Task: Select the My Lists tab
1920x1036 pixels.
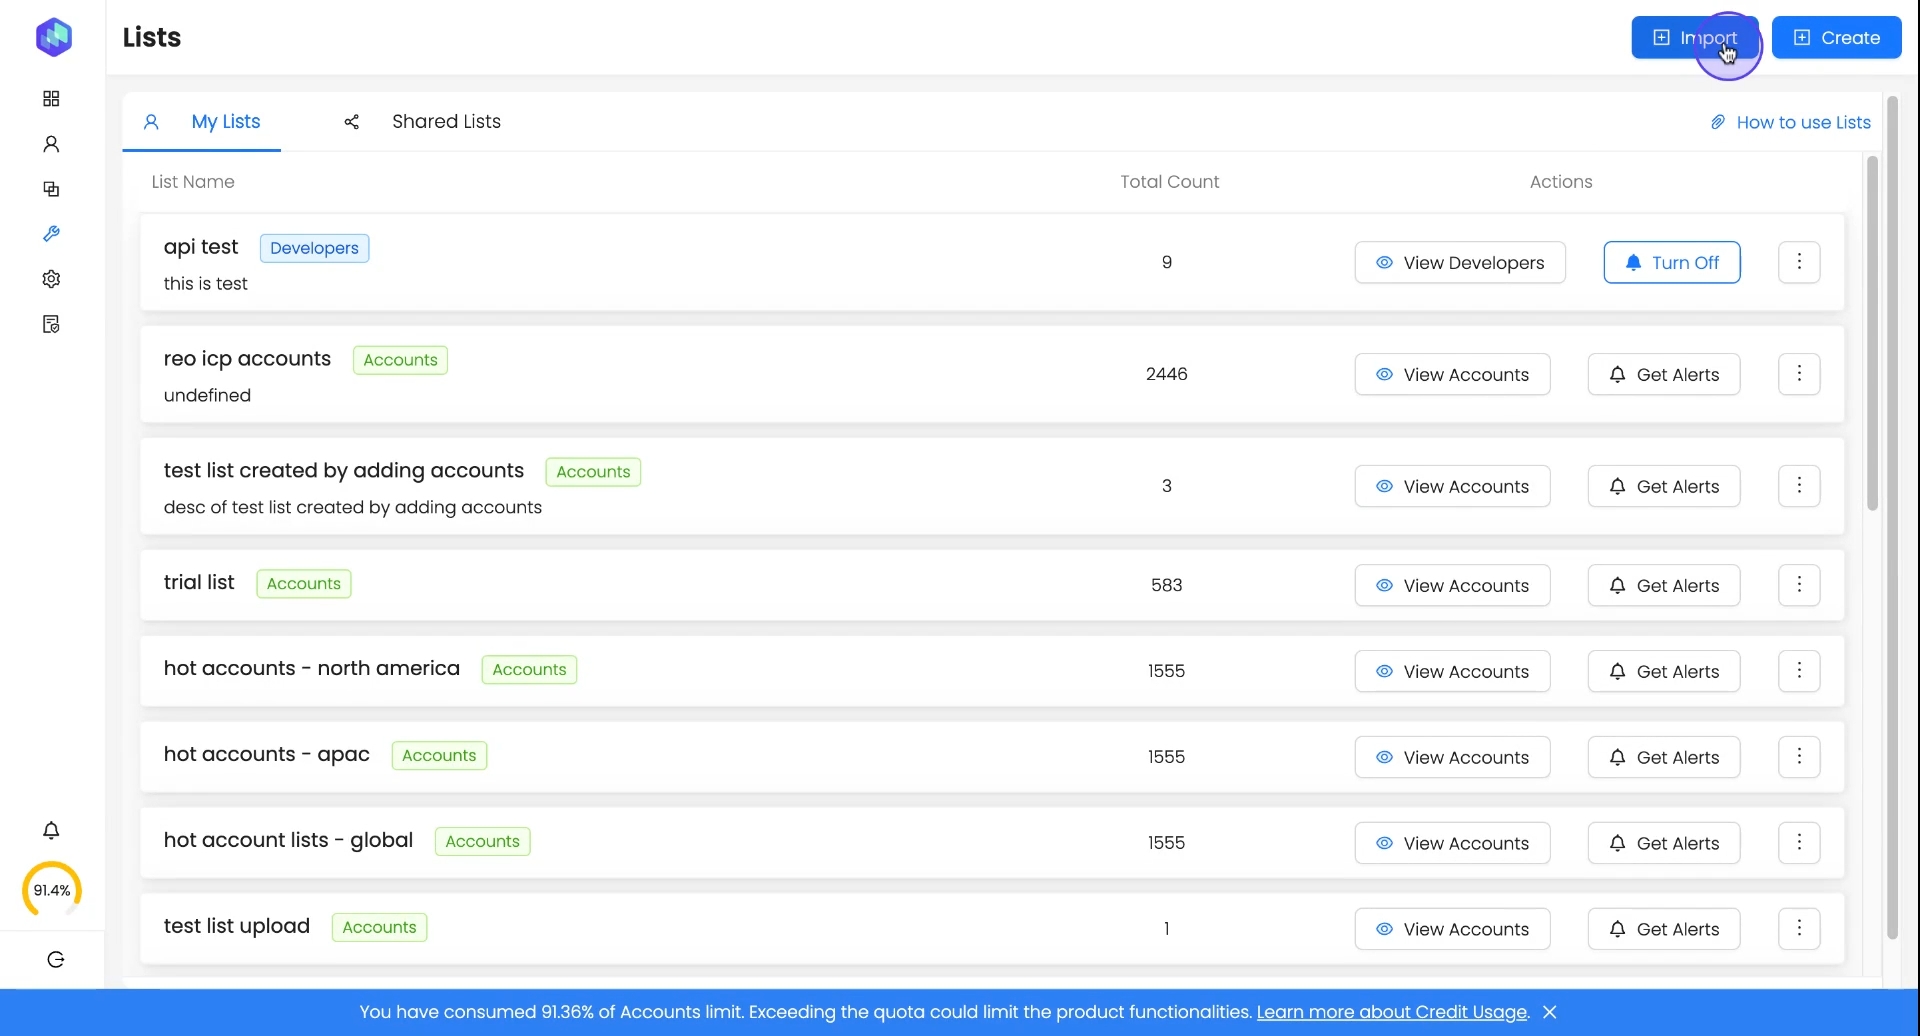Action: 225,122
